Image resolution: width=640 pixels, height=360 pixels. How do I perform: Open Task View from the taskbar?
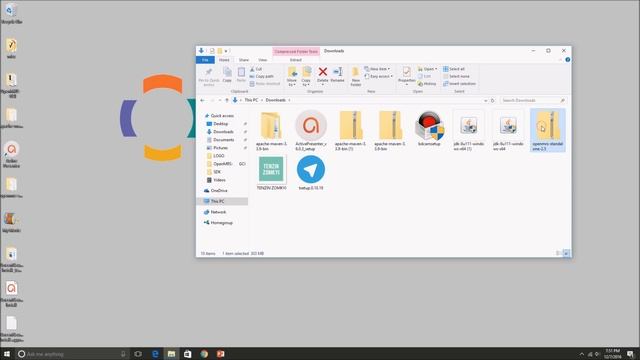138,354
